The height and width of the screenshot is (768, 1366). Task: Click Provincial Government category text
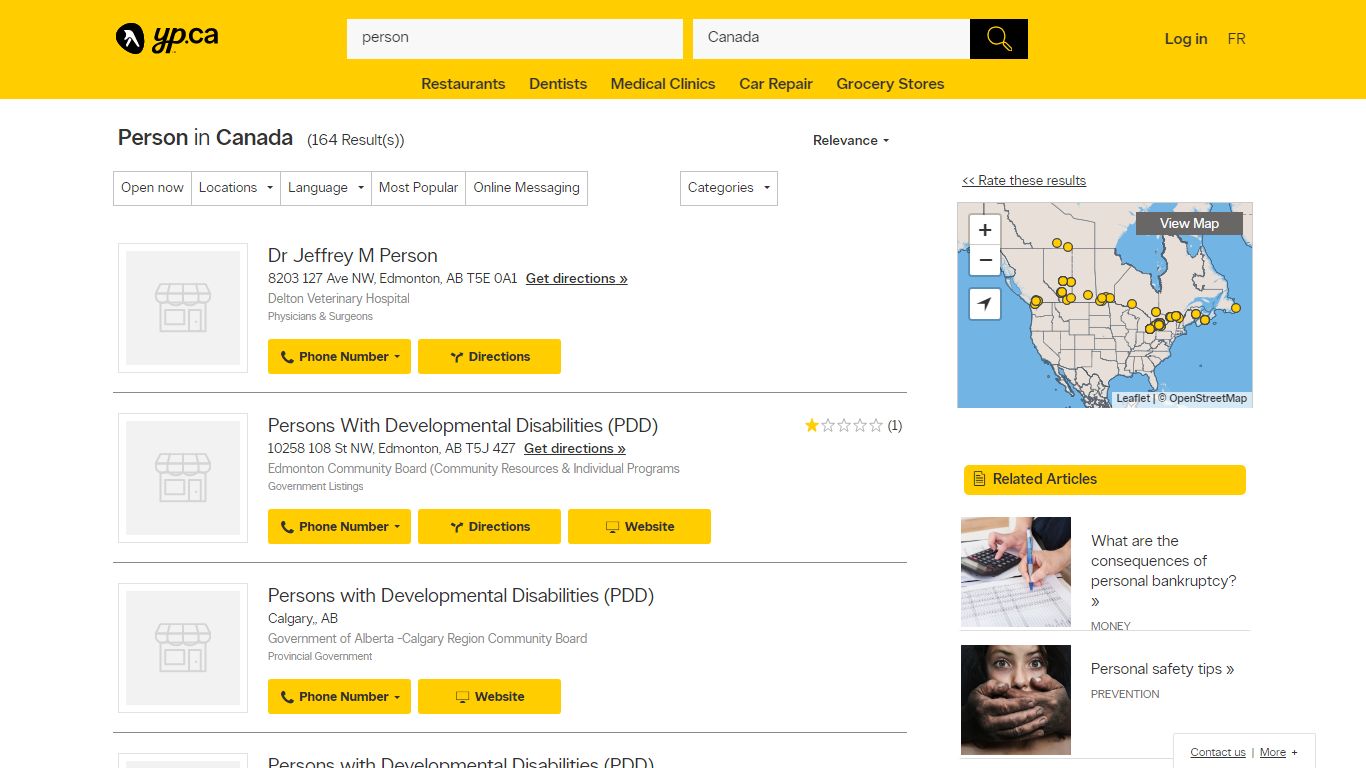(320, 657)
